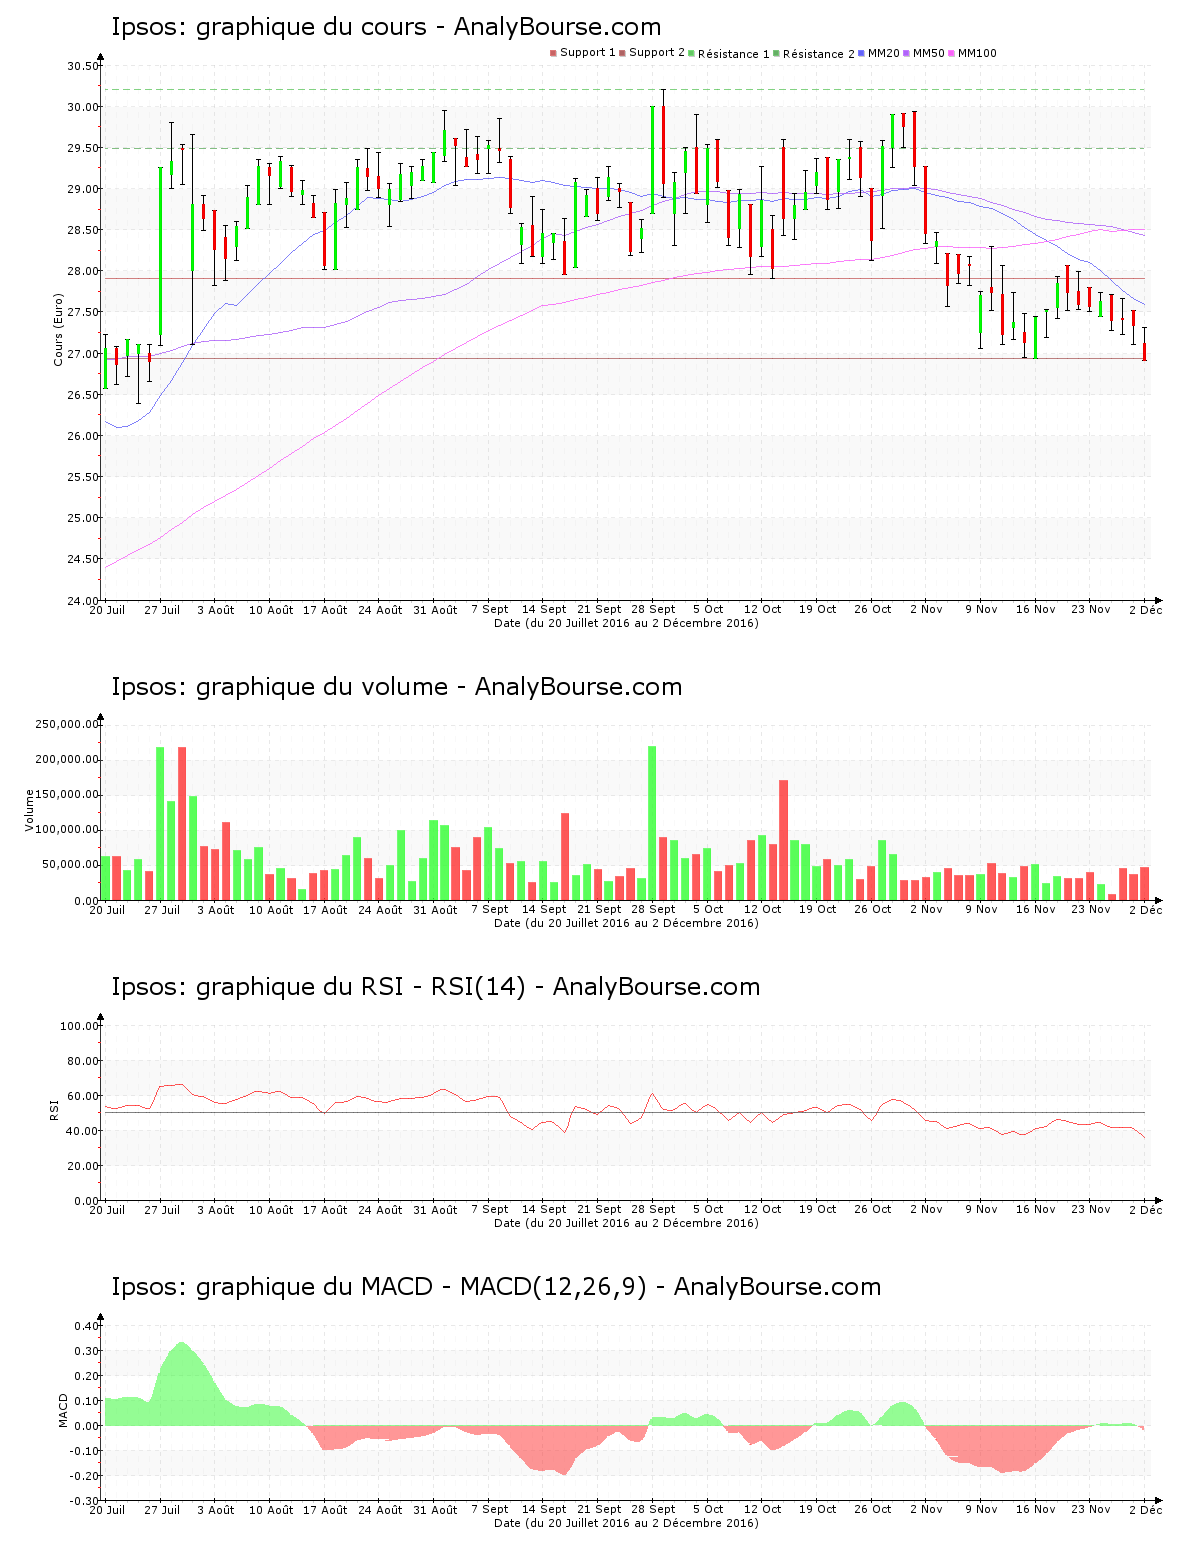
Task: Click '27 Juil' date on the volume chart axis
Action: coord(162,909)
